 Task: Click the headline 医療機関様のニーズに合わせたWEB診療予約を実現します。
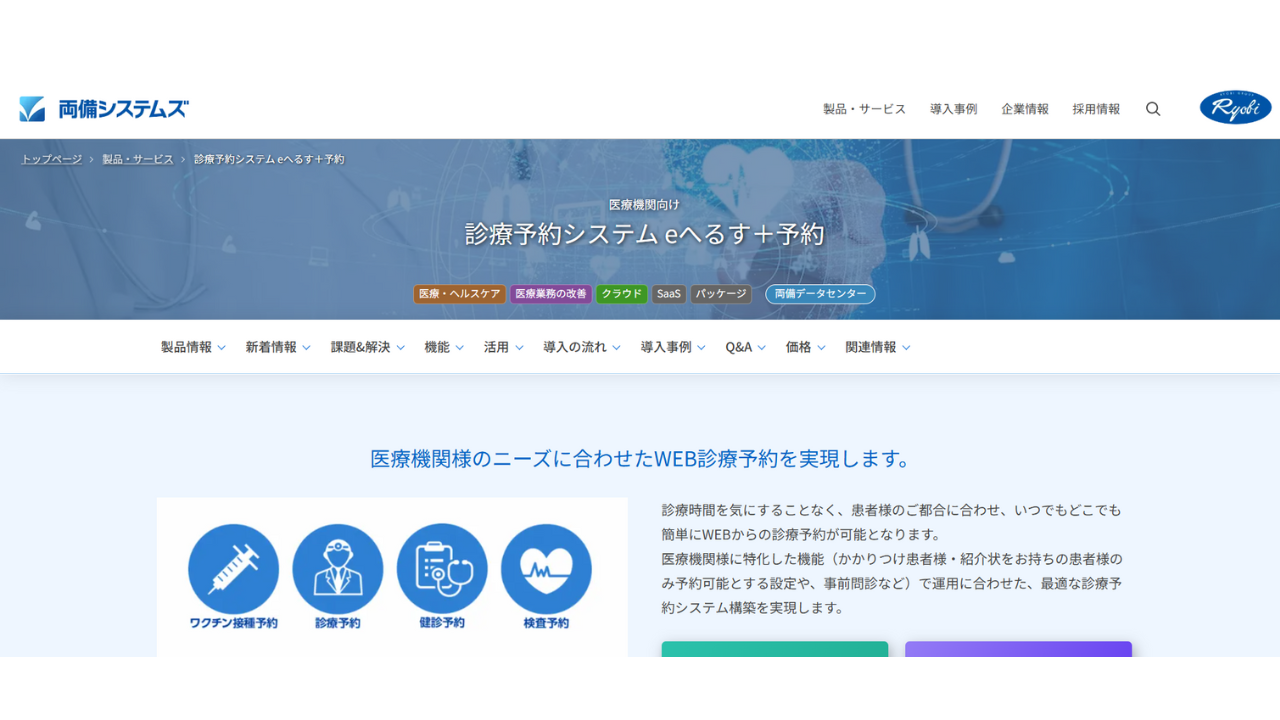coord(642,459)
